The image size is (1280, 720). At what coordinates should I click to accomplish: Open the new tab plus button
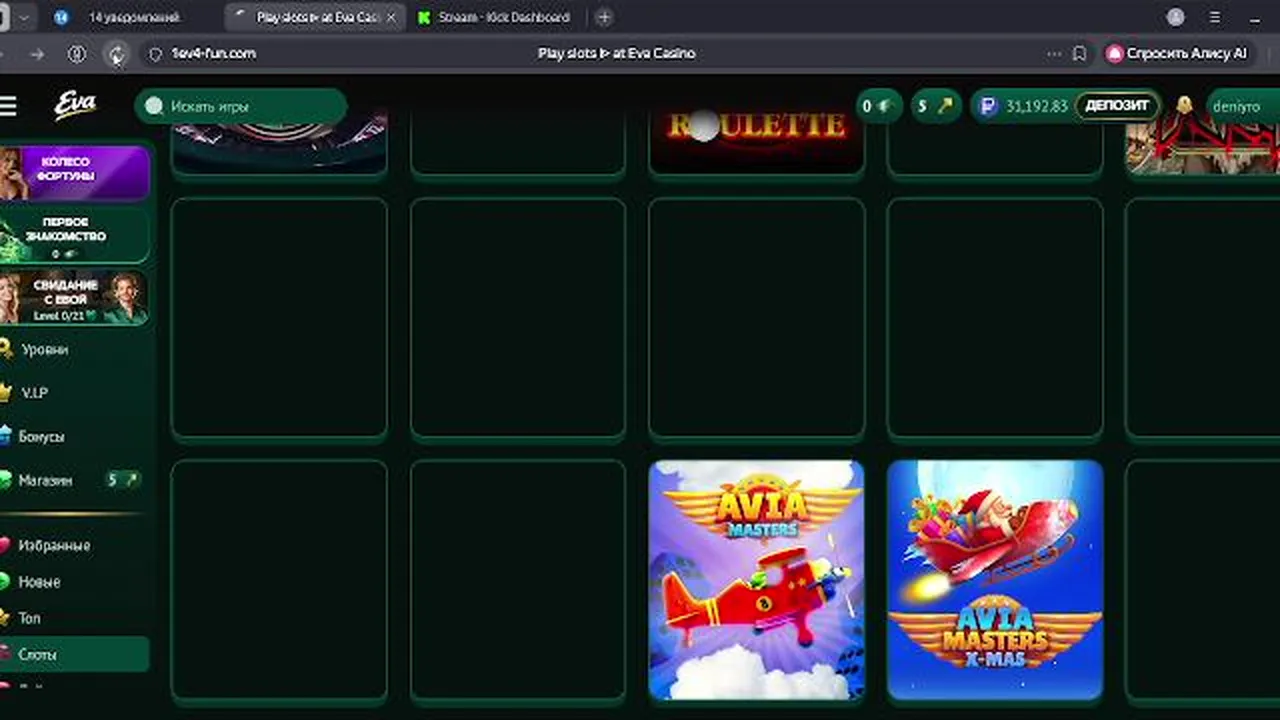pyautogui.click(x=604, y=17)
